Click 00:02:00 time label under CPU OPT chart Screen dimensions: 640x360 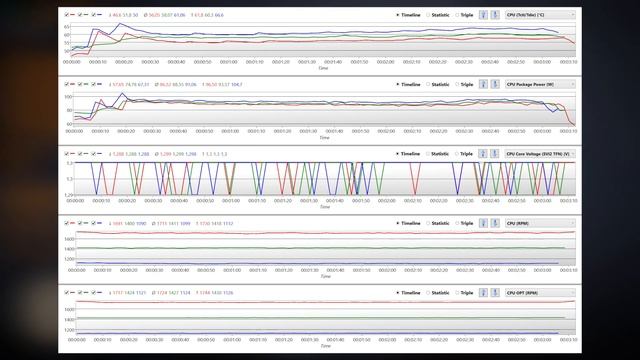pos(387,340)
